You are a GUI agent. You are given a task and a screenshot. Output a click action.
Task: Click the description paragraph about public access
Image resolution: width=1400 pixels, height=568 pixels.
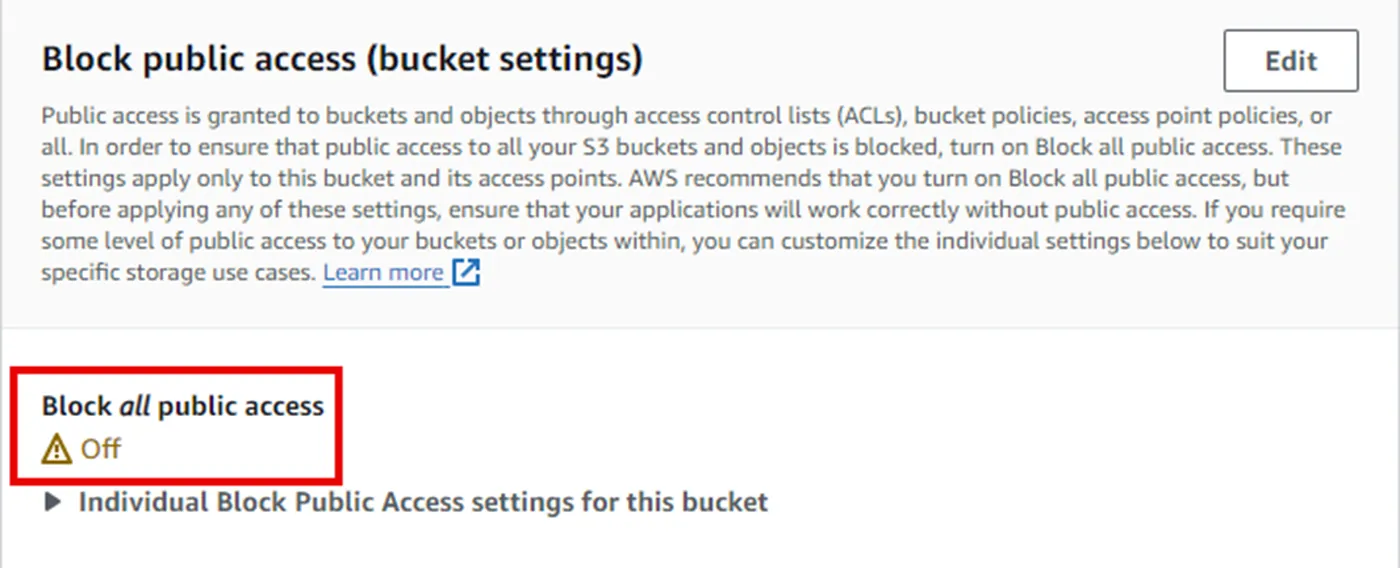click(693, 193)
